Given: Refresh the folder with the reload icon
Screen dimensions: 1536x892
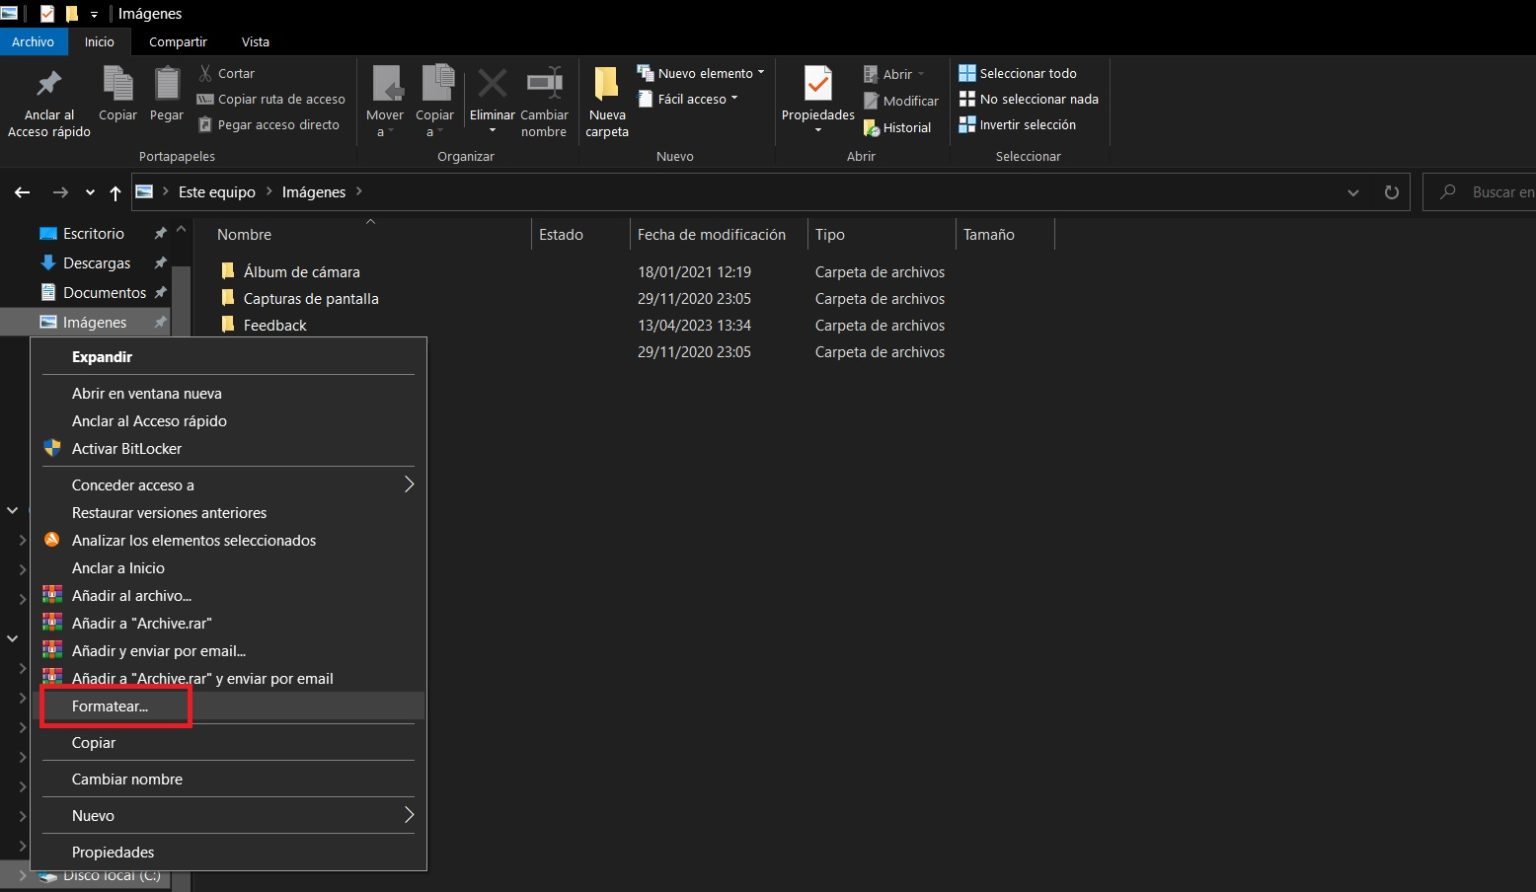Looking at the screenshot, I should click(1391, 192).
